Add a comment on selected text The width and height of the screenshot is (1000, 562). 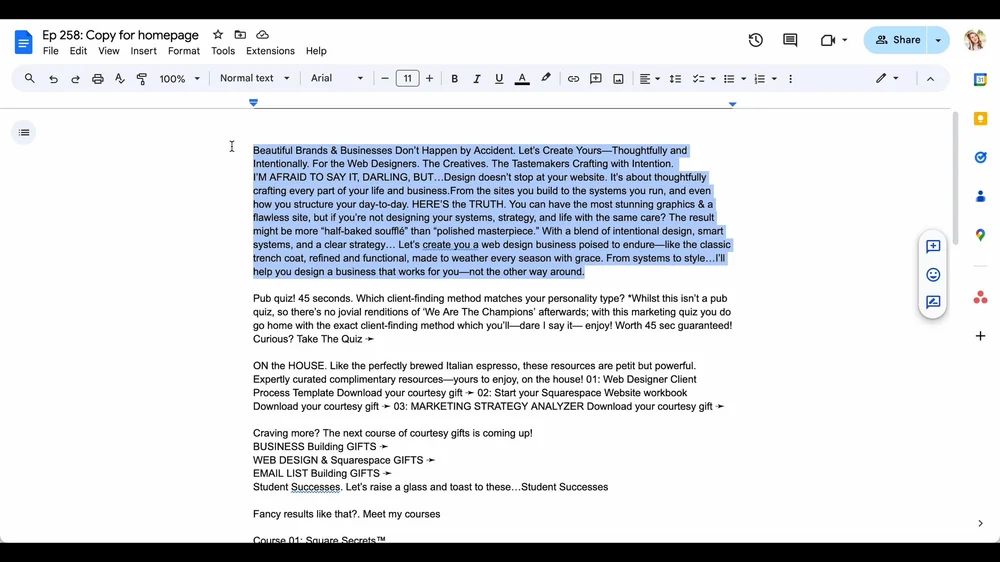(933, 246)
